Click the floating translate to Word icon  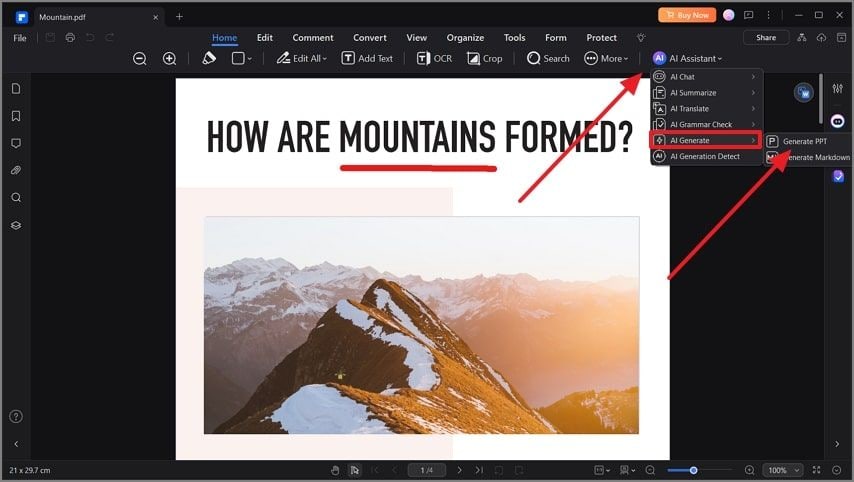point(803,93)
